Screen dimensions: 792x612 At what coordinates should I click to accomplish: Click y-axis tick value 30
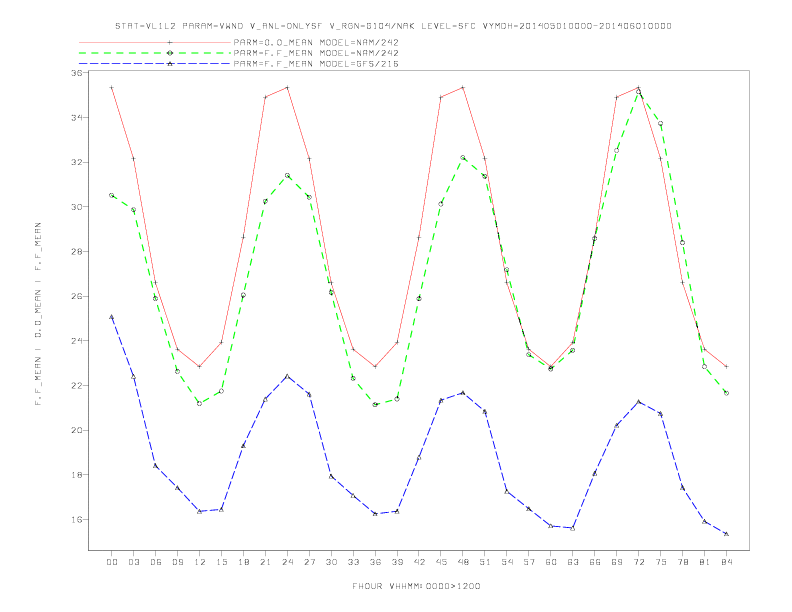click(x=77, y=207)
